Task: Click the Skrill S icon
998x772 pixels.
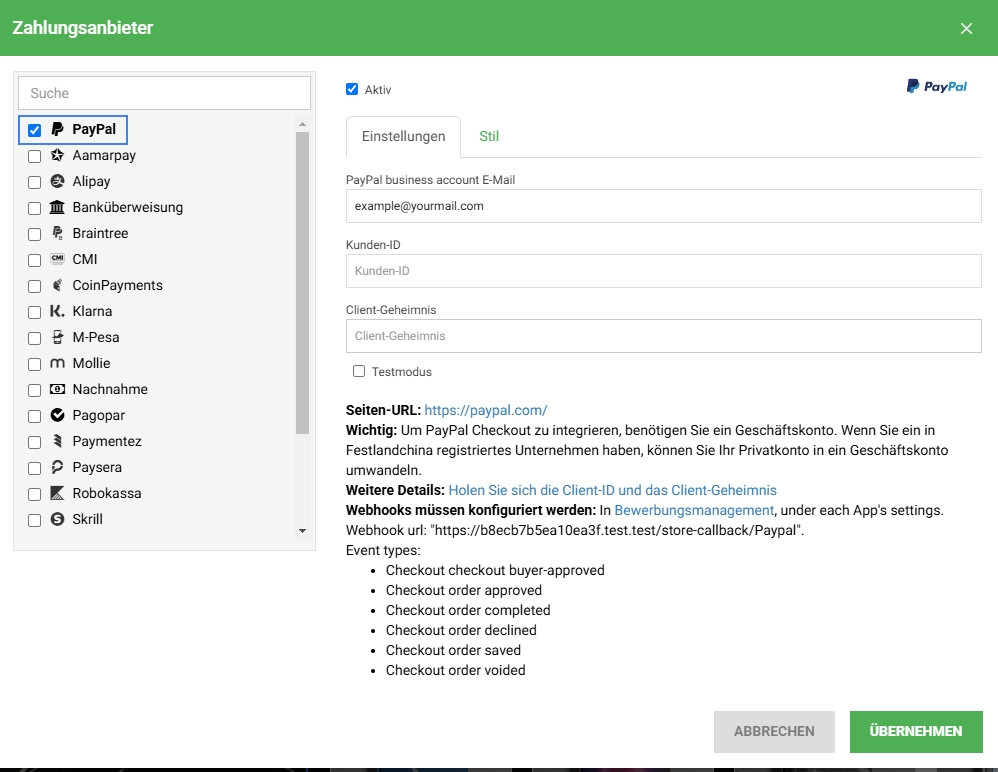Action: [57, 520]
